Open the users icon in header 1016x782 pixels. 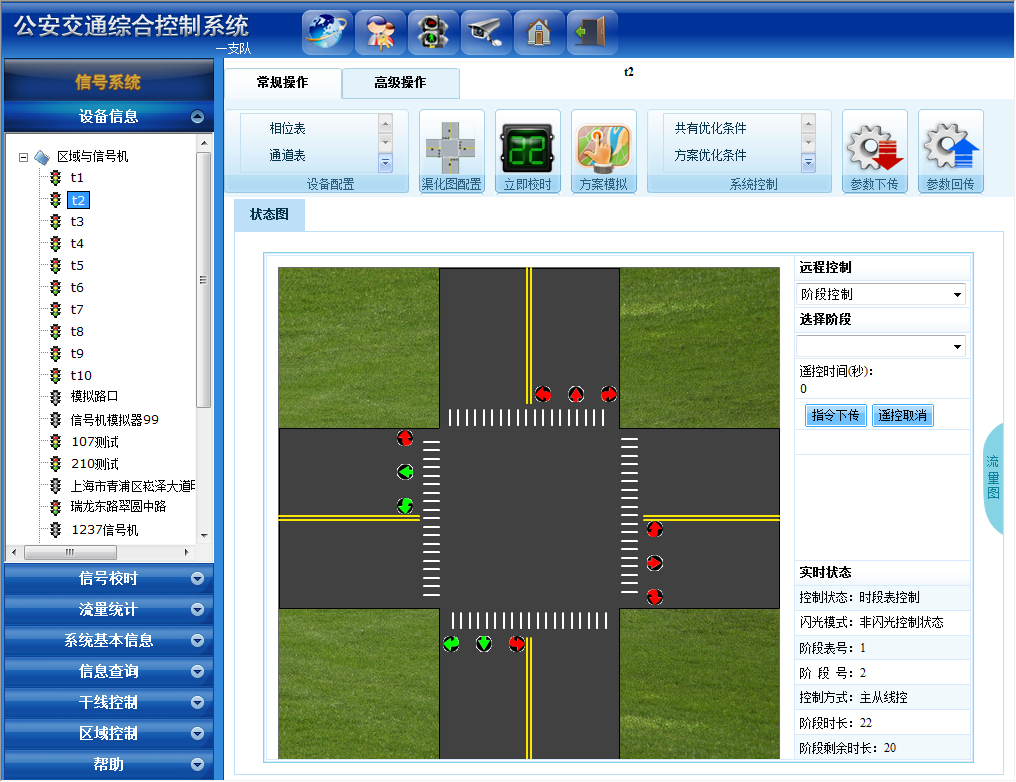(x=380, y=32)
